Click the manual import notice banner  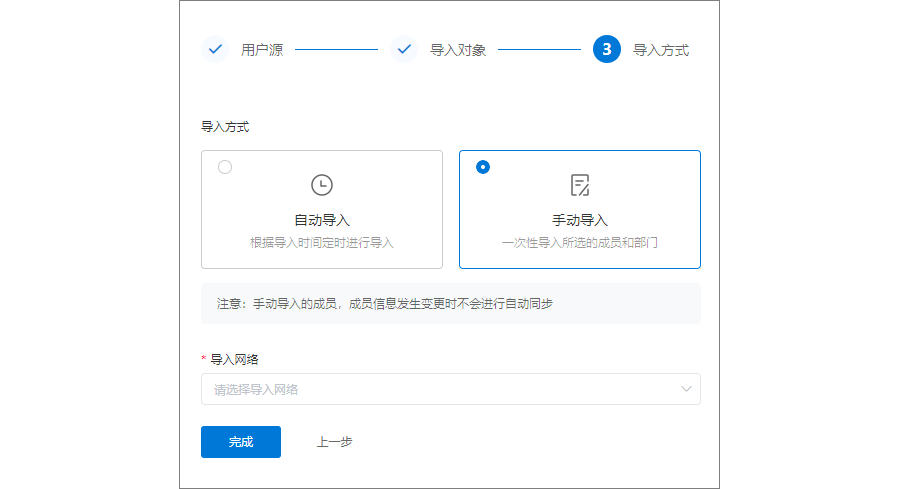click(451, 304)
